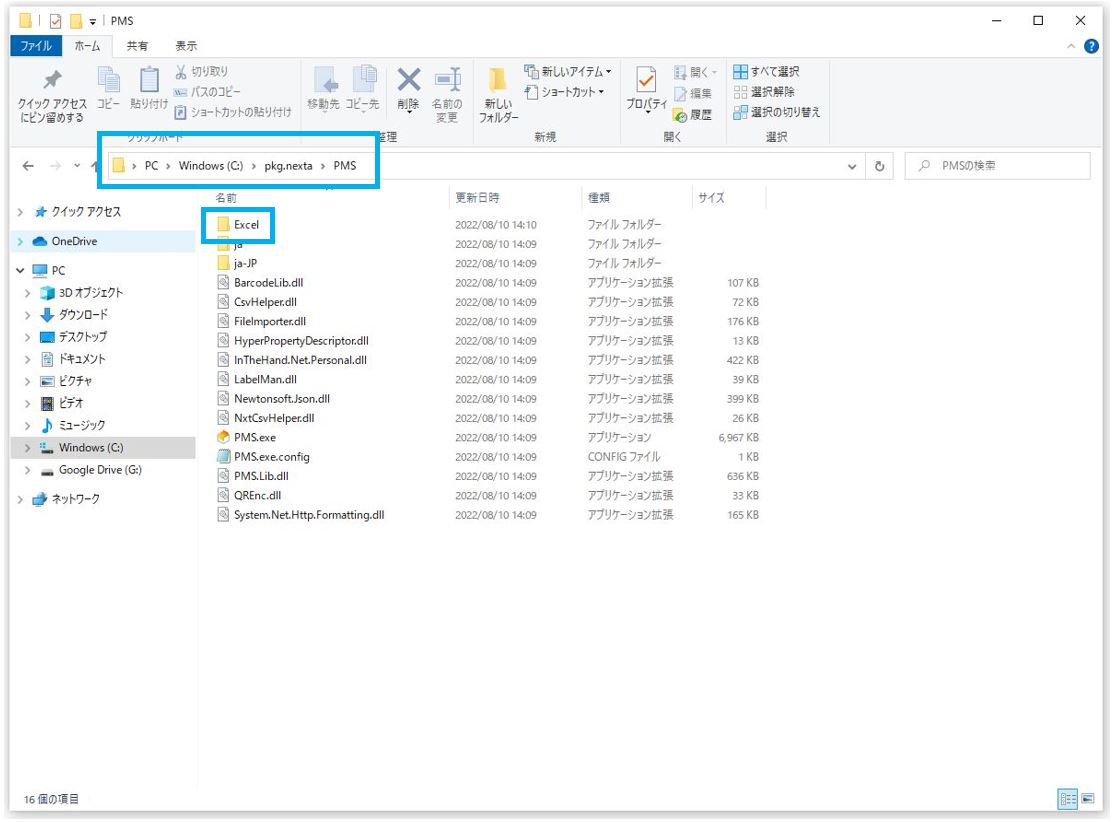The image size is (1113, 822).
Task: Click the Rename icon in ribbon
Action: [447, 82]
